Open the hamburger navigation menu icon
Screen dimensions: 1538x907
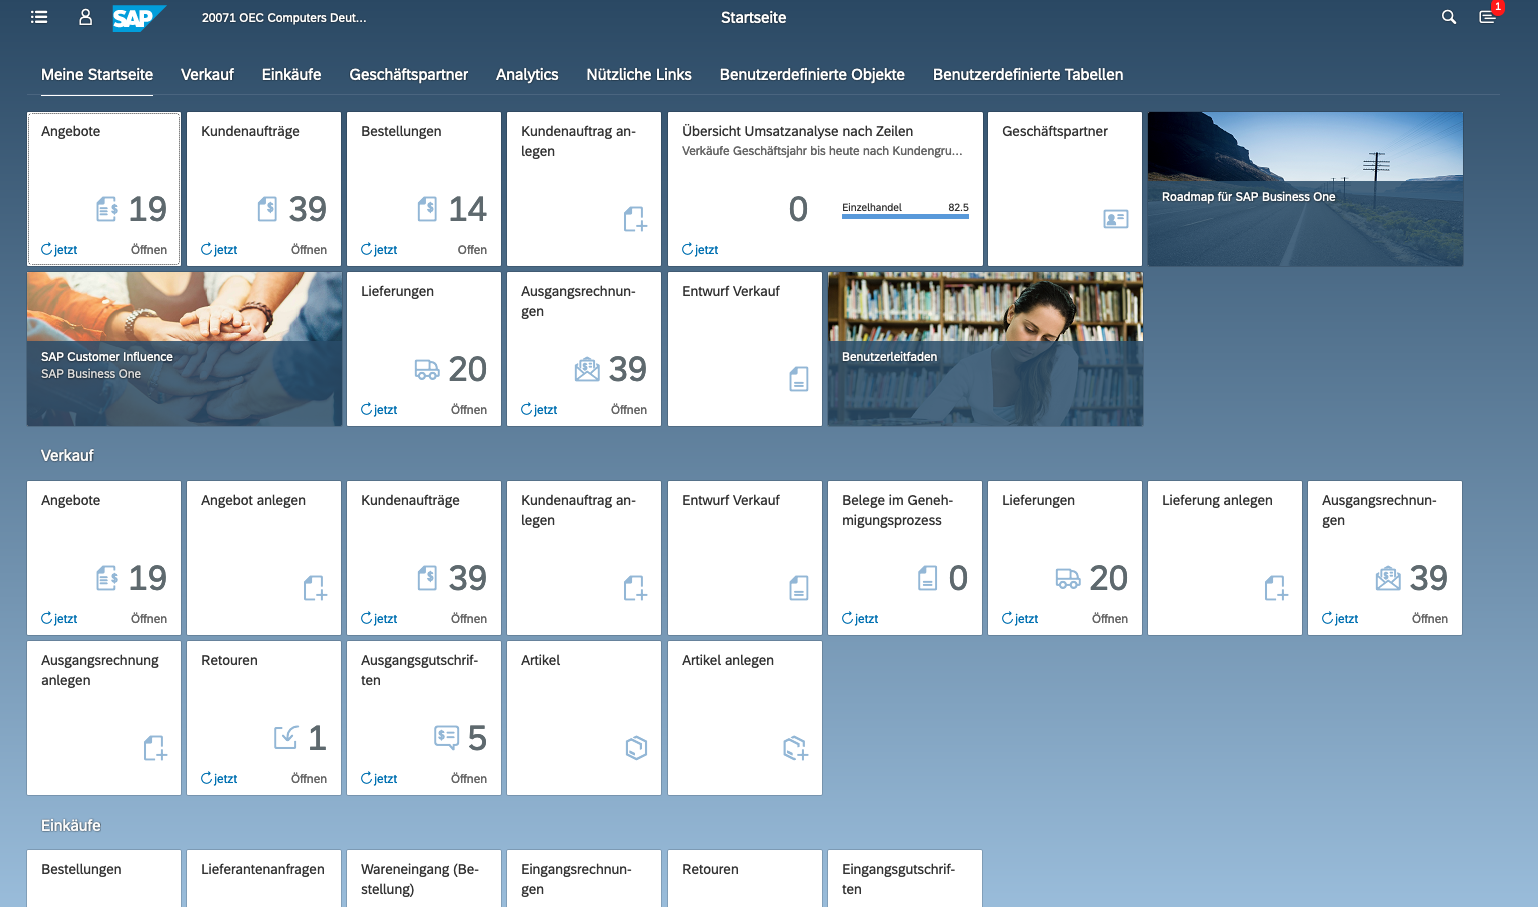(x=39, y=17)
